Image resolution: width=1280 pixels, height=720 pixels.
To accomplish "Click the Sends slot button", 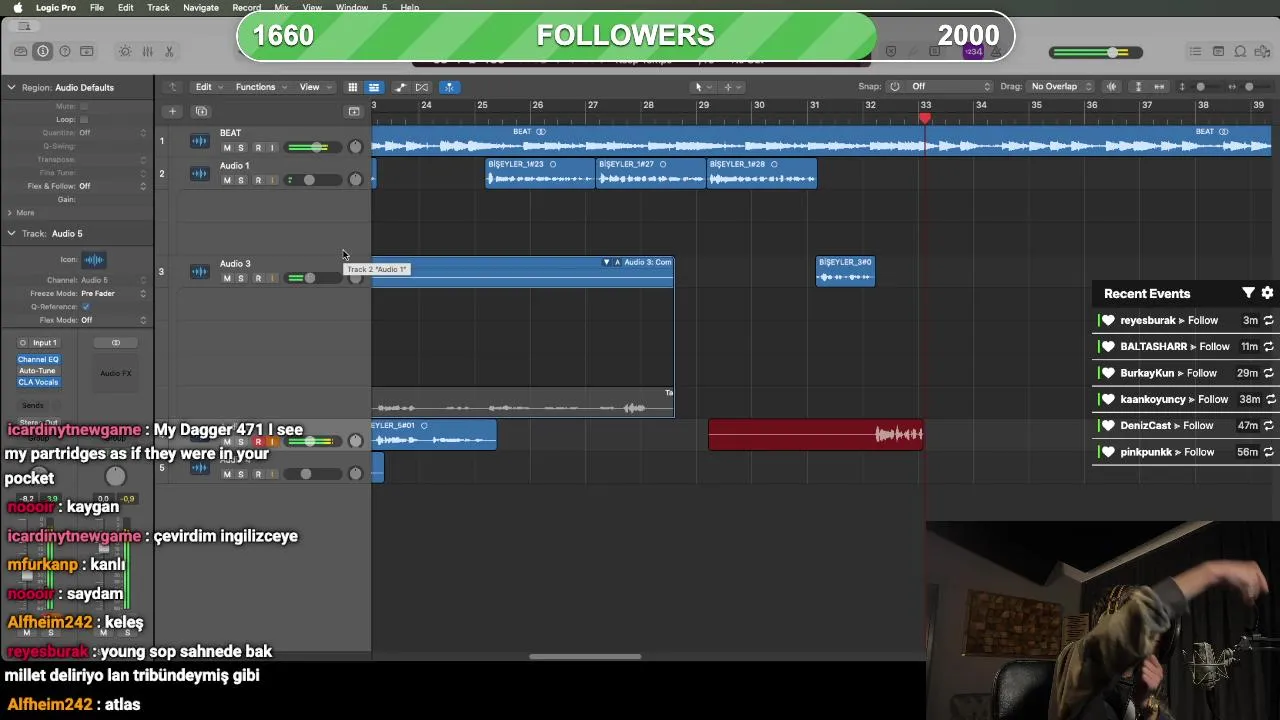I will coord(33,406).
